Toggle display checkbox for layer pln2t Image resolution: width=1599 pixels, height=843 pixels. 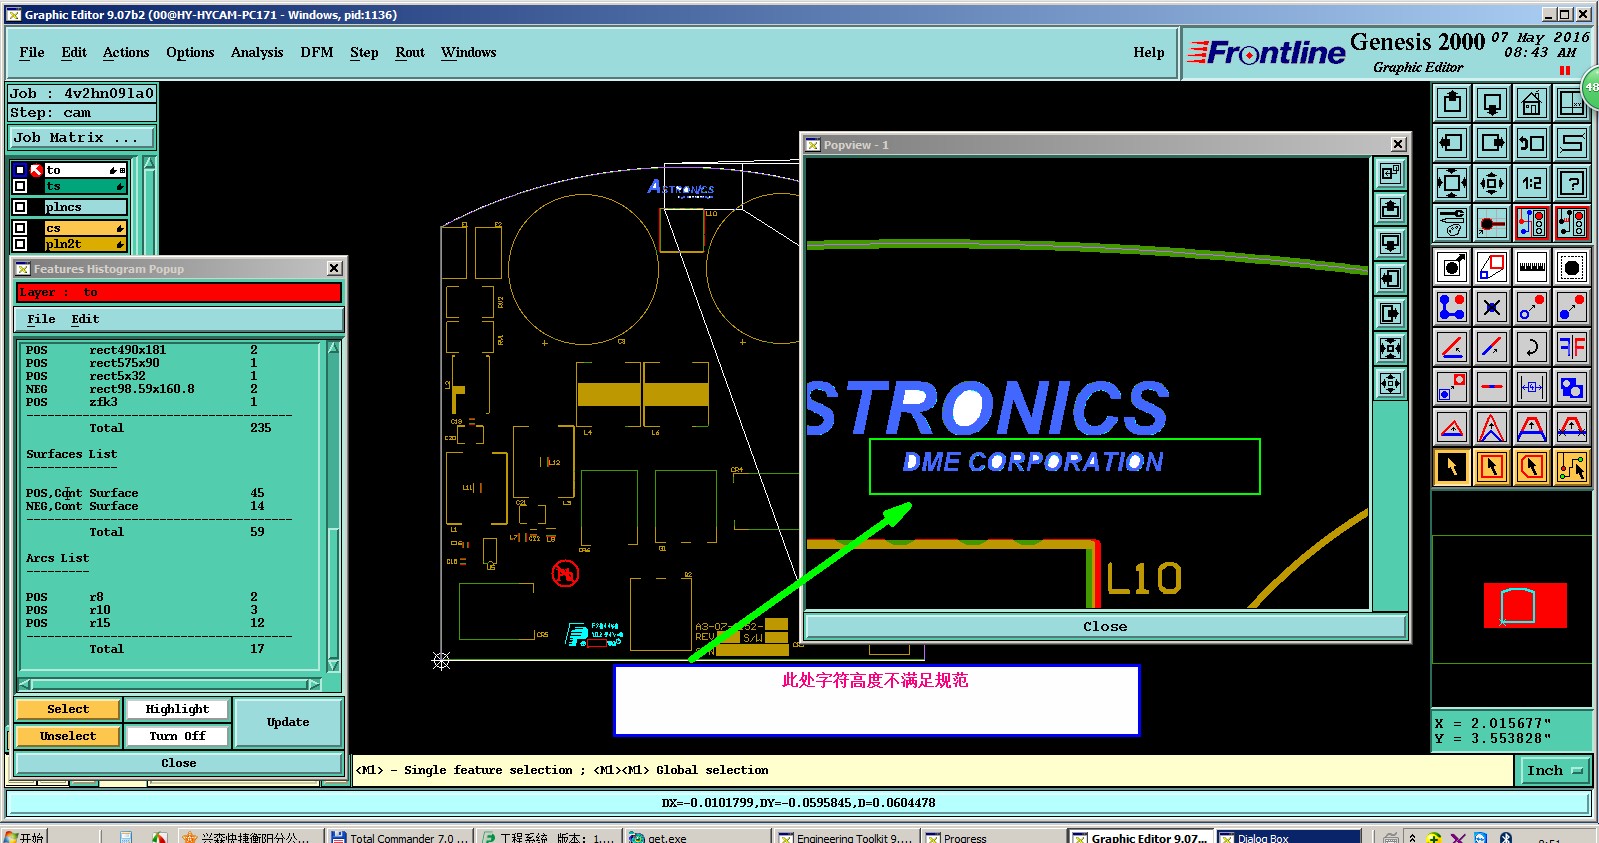[20, 244]
